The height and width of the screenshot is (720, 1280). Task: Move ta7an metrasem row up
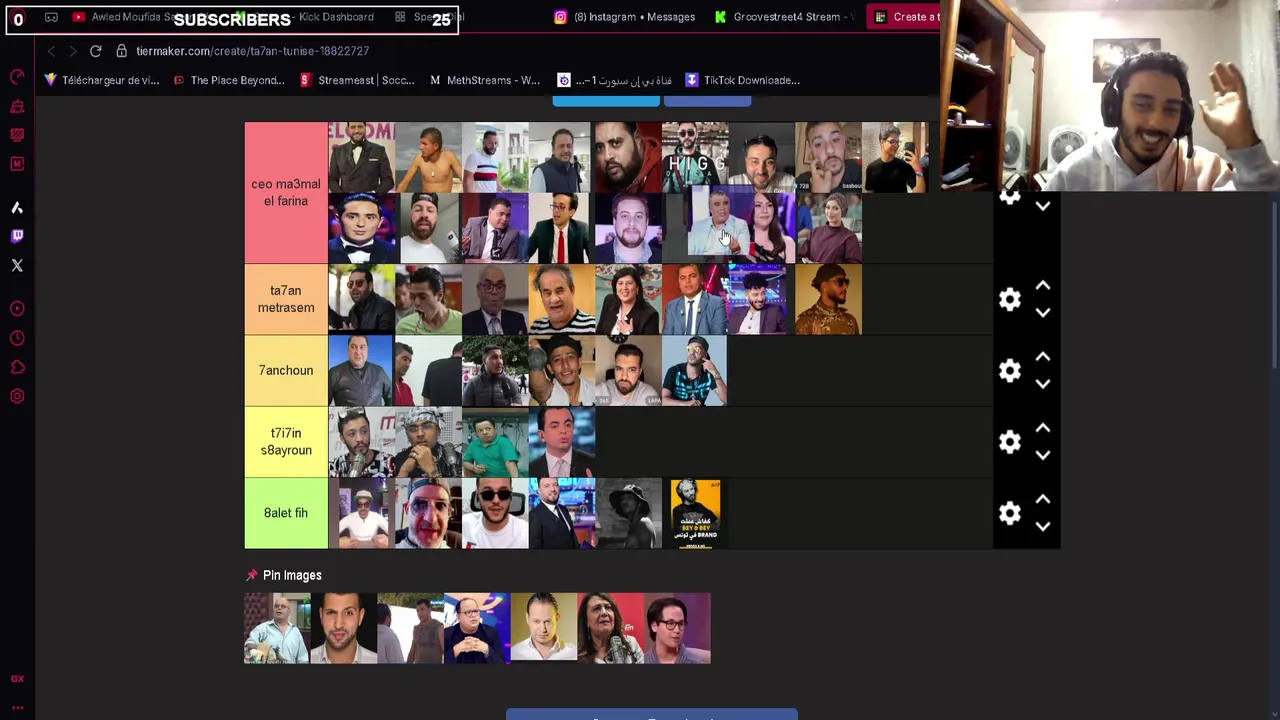click(1043, 286)
